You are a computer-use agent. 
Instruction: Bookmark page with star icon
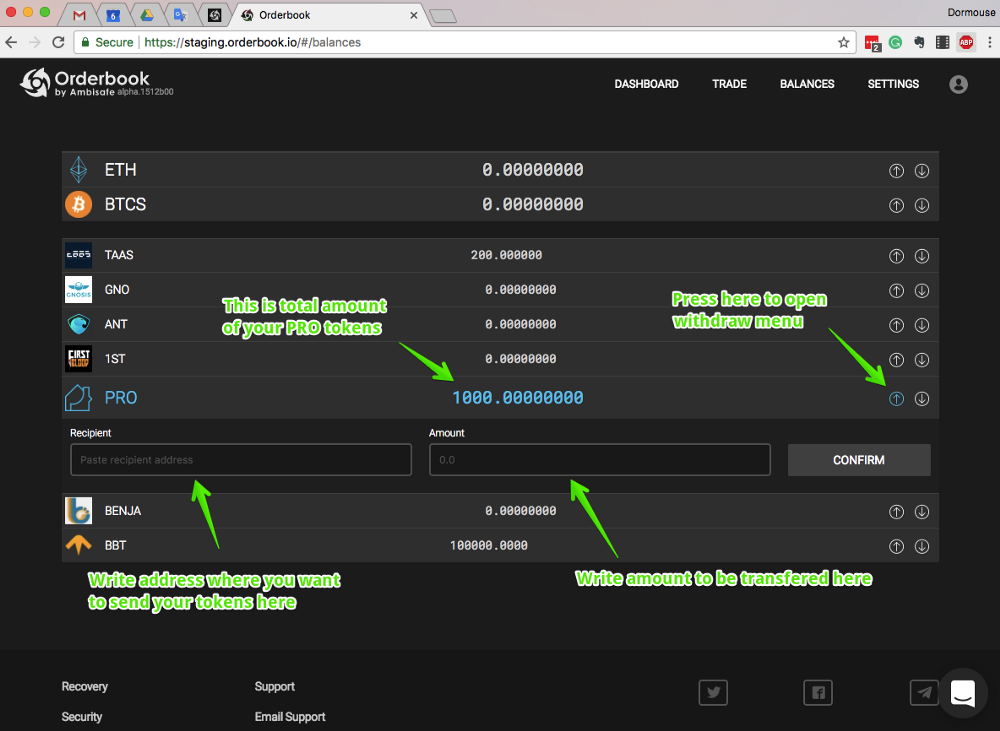click(x=843, y=42)
